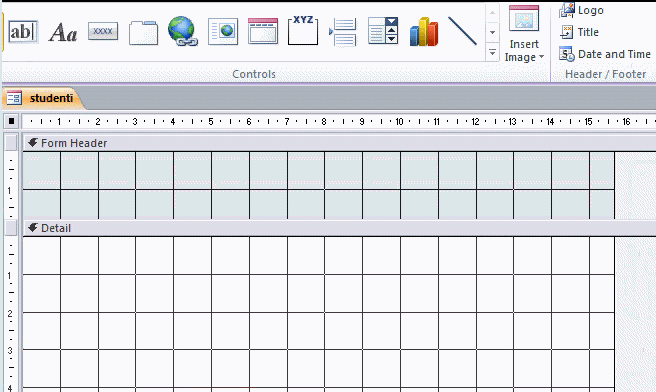Select the Insert Page Break control
656x392 pixels.
pos(343,32)
